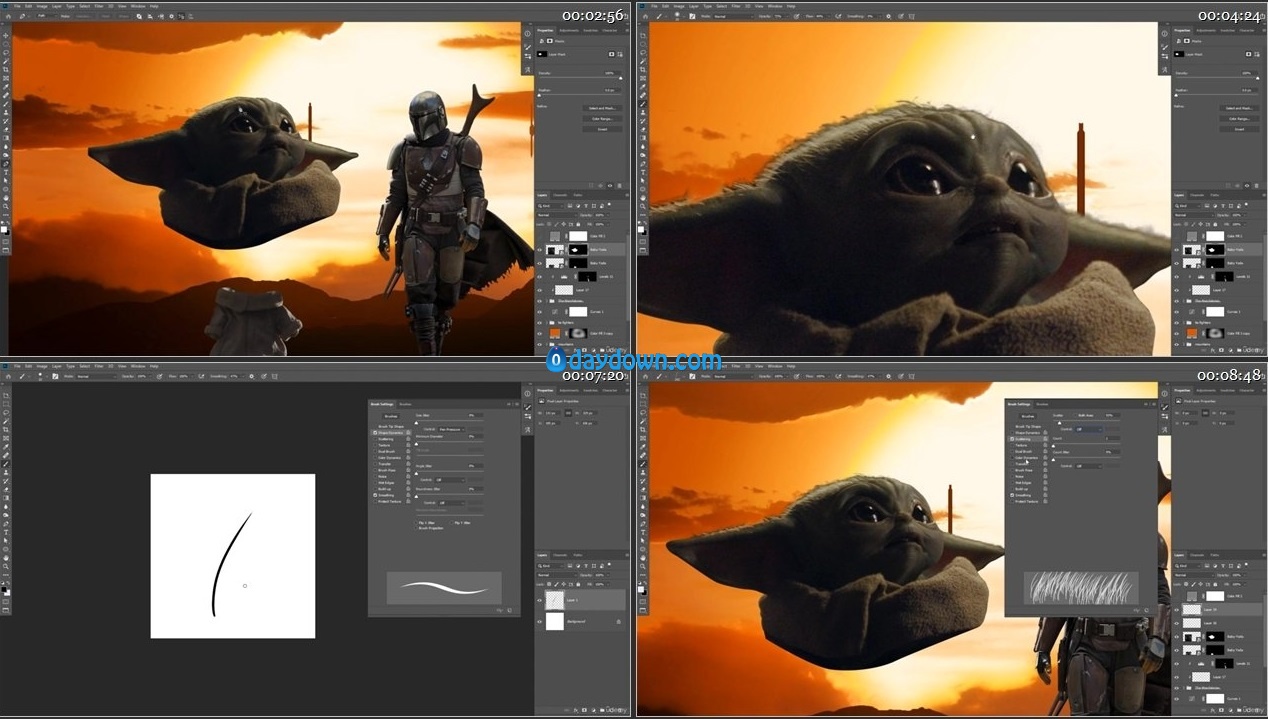Viewport: 1268px width, 719px height.
Task: Toggle the Shape Dynamics checkbox in the 00:07:20 frame
Action: (375, 432)
